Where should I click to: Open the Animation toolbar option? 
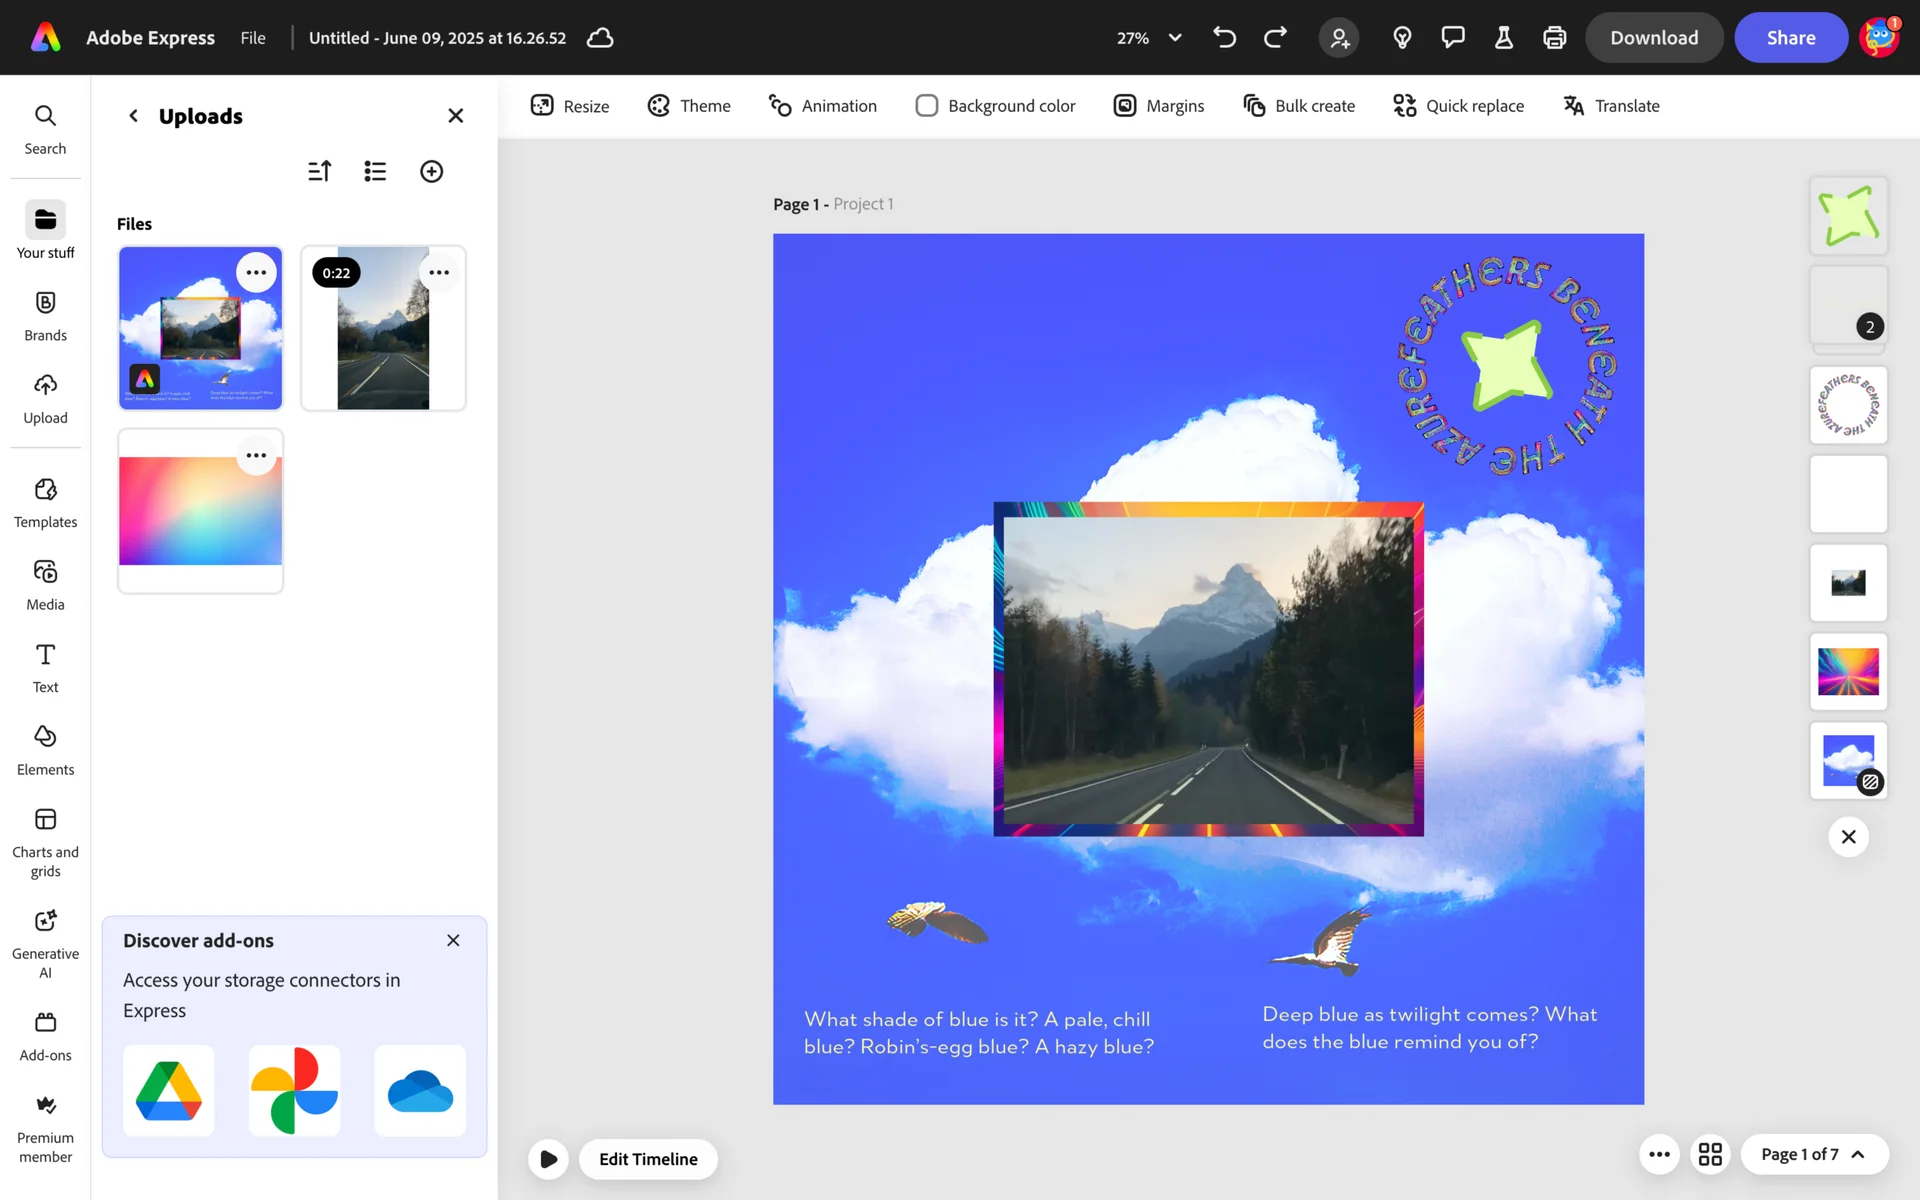click(822, 106)
